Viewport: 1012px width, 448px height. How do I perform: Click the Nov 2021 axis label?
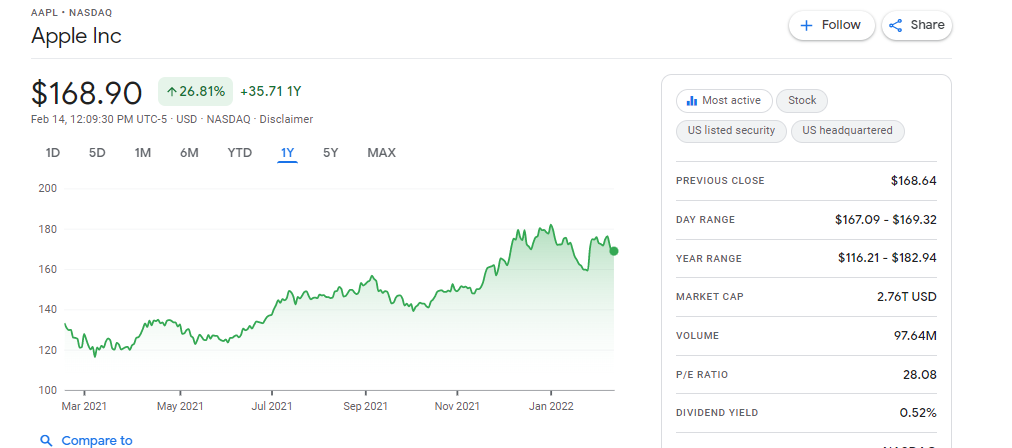(x=457, y=406)
